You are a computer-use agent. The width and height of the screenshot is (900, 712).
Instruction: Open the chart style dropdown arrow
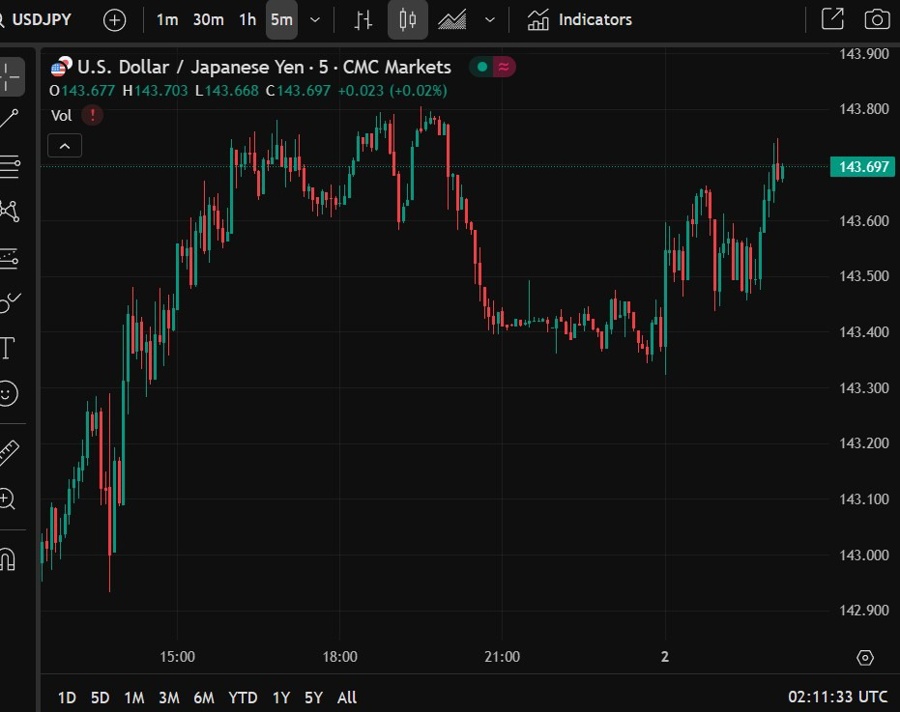pos(490,20)
